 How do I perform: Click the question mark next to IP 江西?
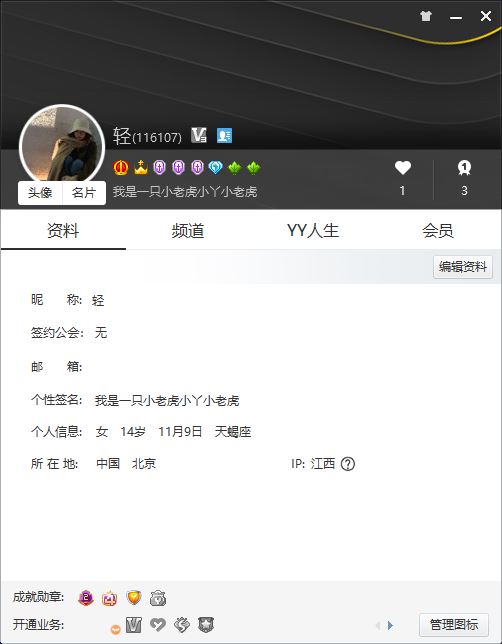tap(348, 464)
